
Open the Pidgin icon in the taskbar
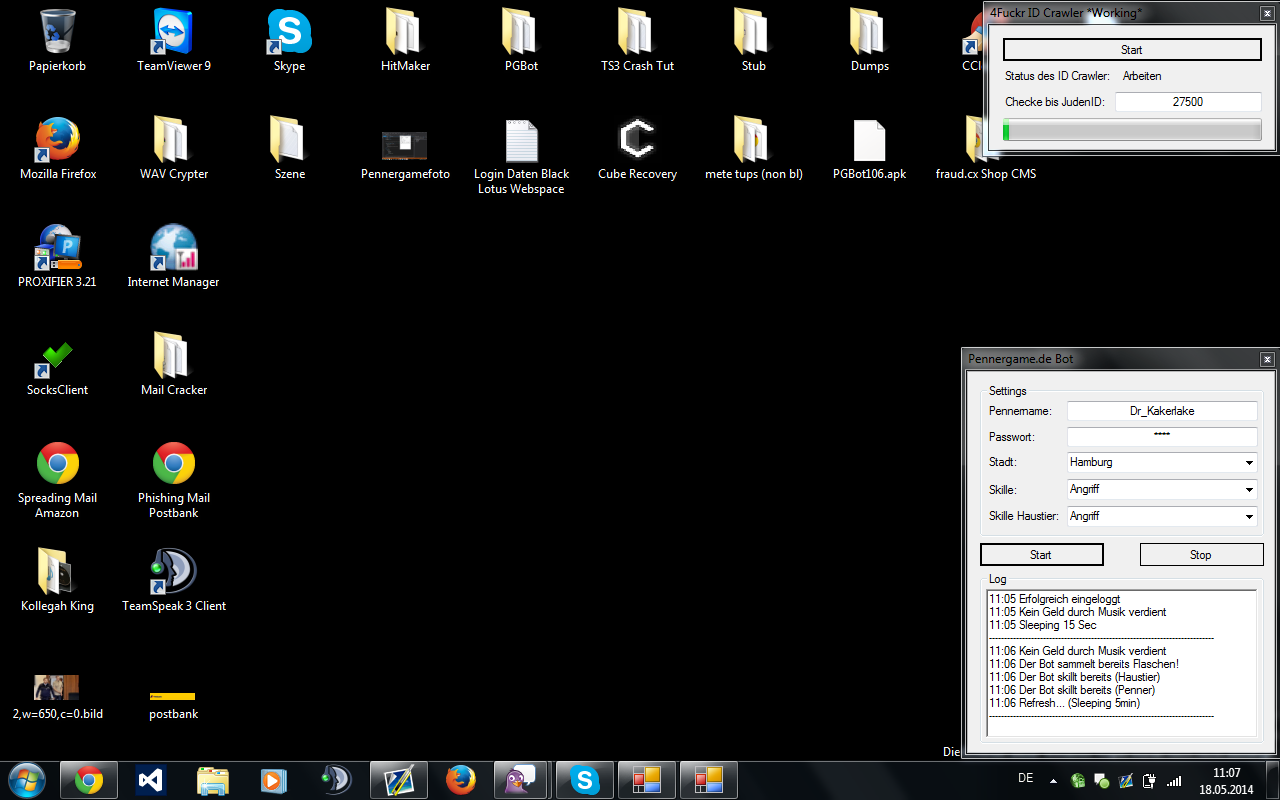(520, 779)
